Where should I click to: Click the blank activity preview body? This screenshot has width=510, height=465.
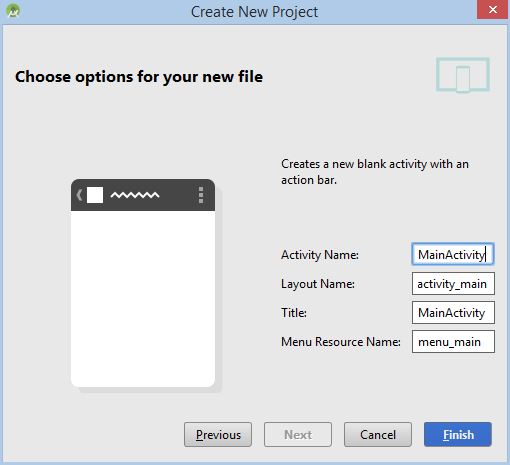143,299
